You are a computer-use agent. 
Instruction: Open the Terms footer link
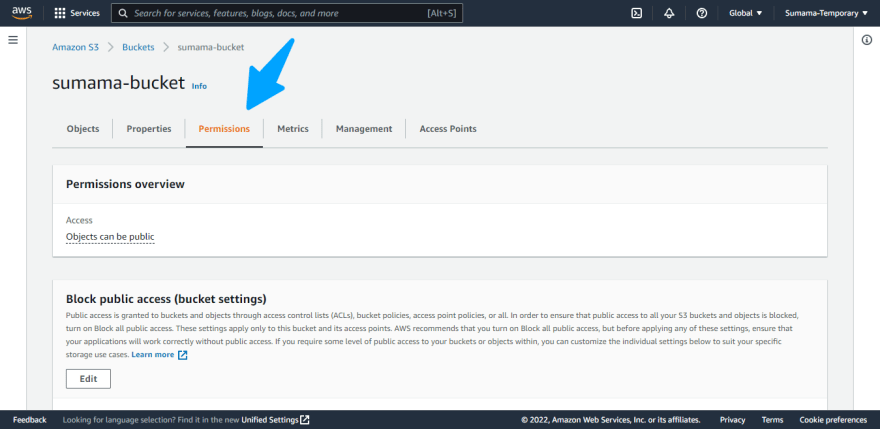772,419
